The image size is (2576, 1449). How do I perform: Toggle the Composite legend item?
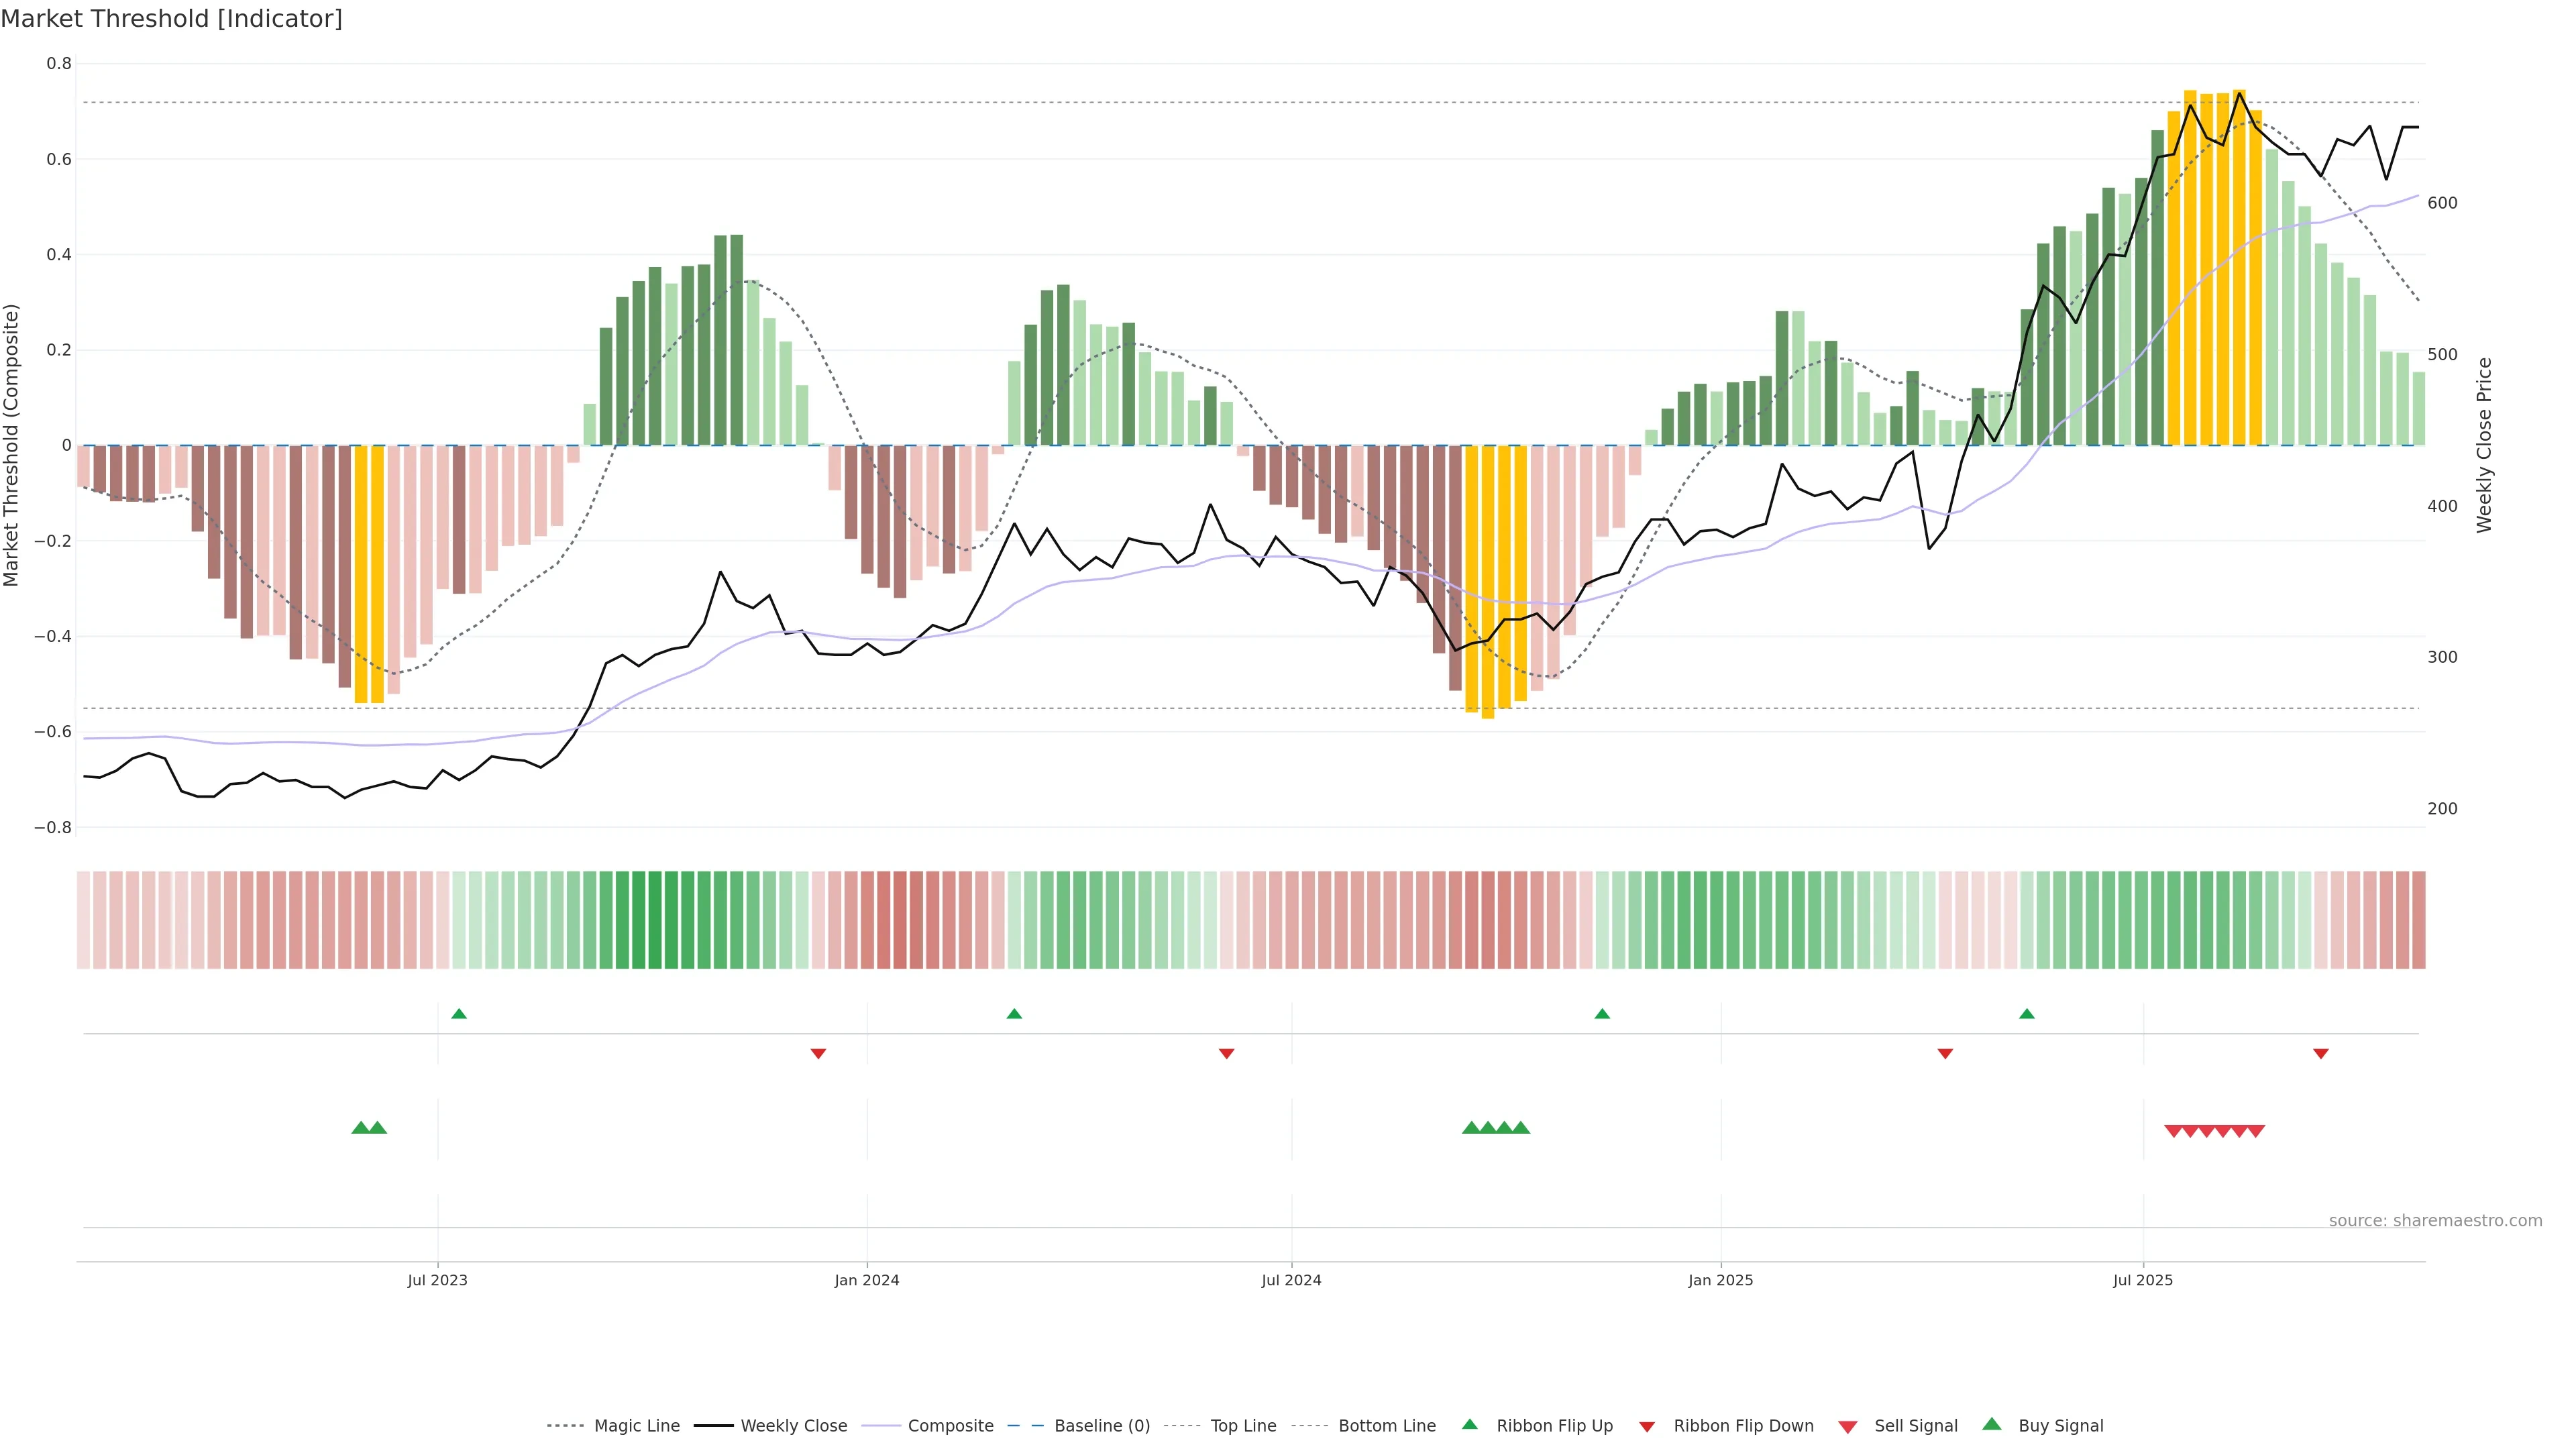tap(950, 1425)
